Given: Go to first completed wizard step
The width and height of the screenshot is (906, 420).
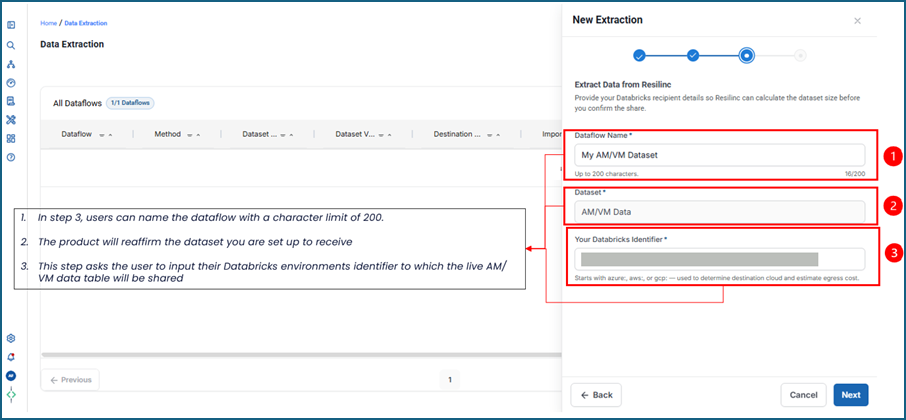Looking at the screenshot, I should [639, 55].
